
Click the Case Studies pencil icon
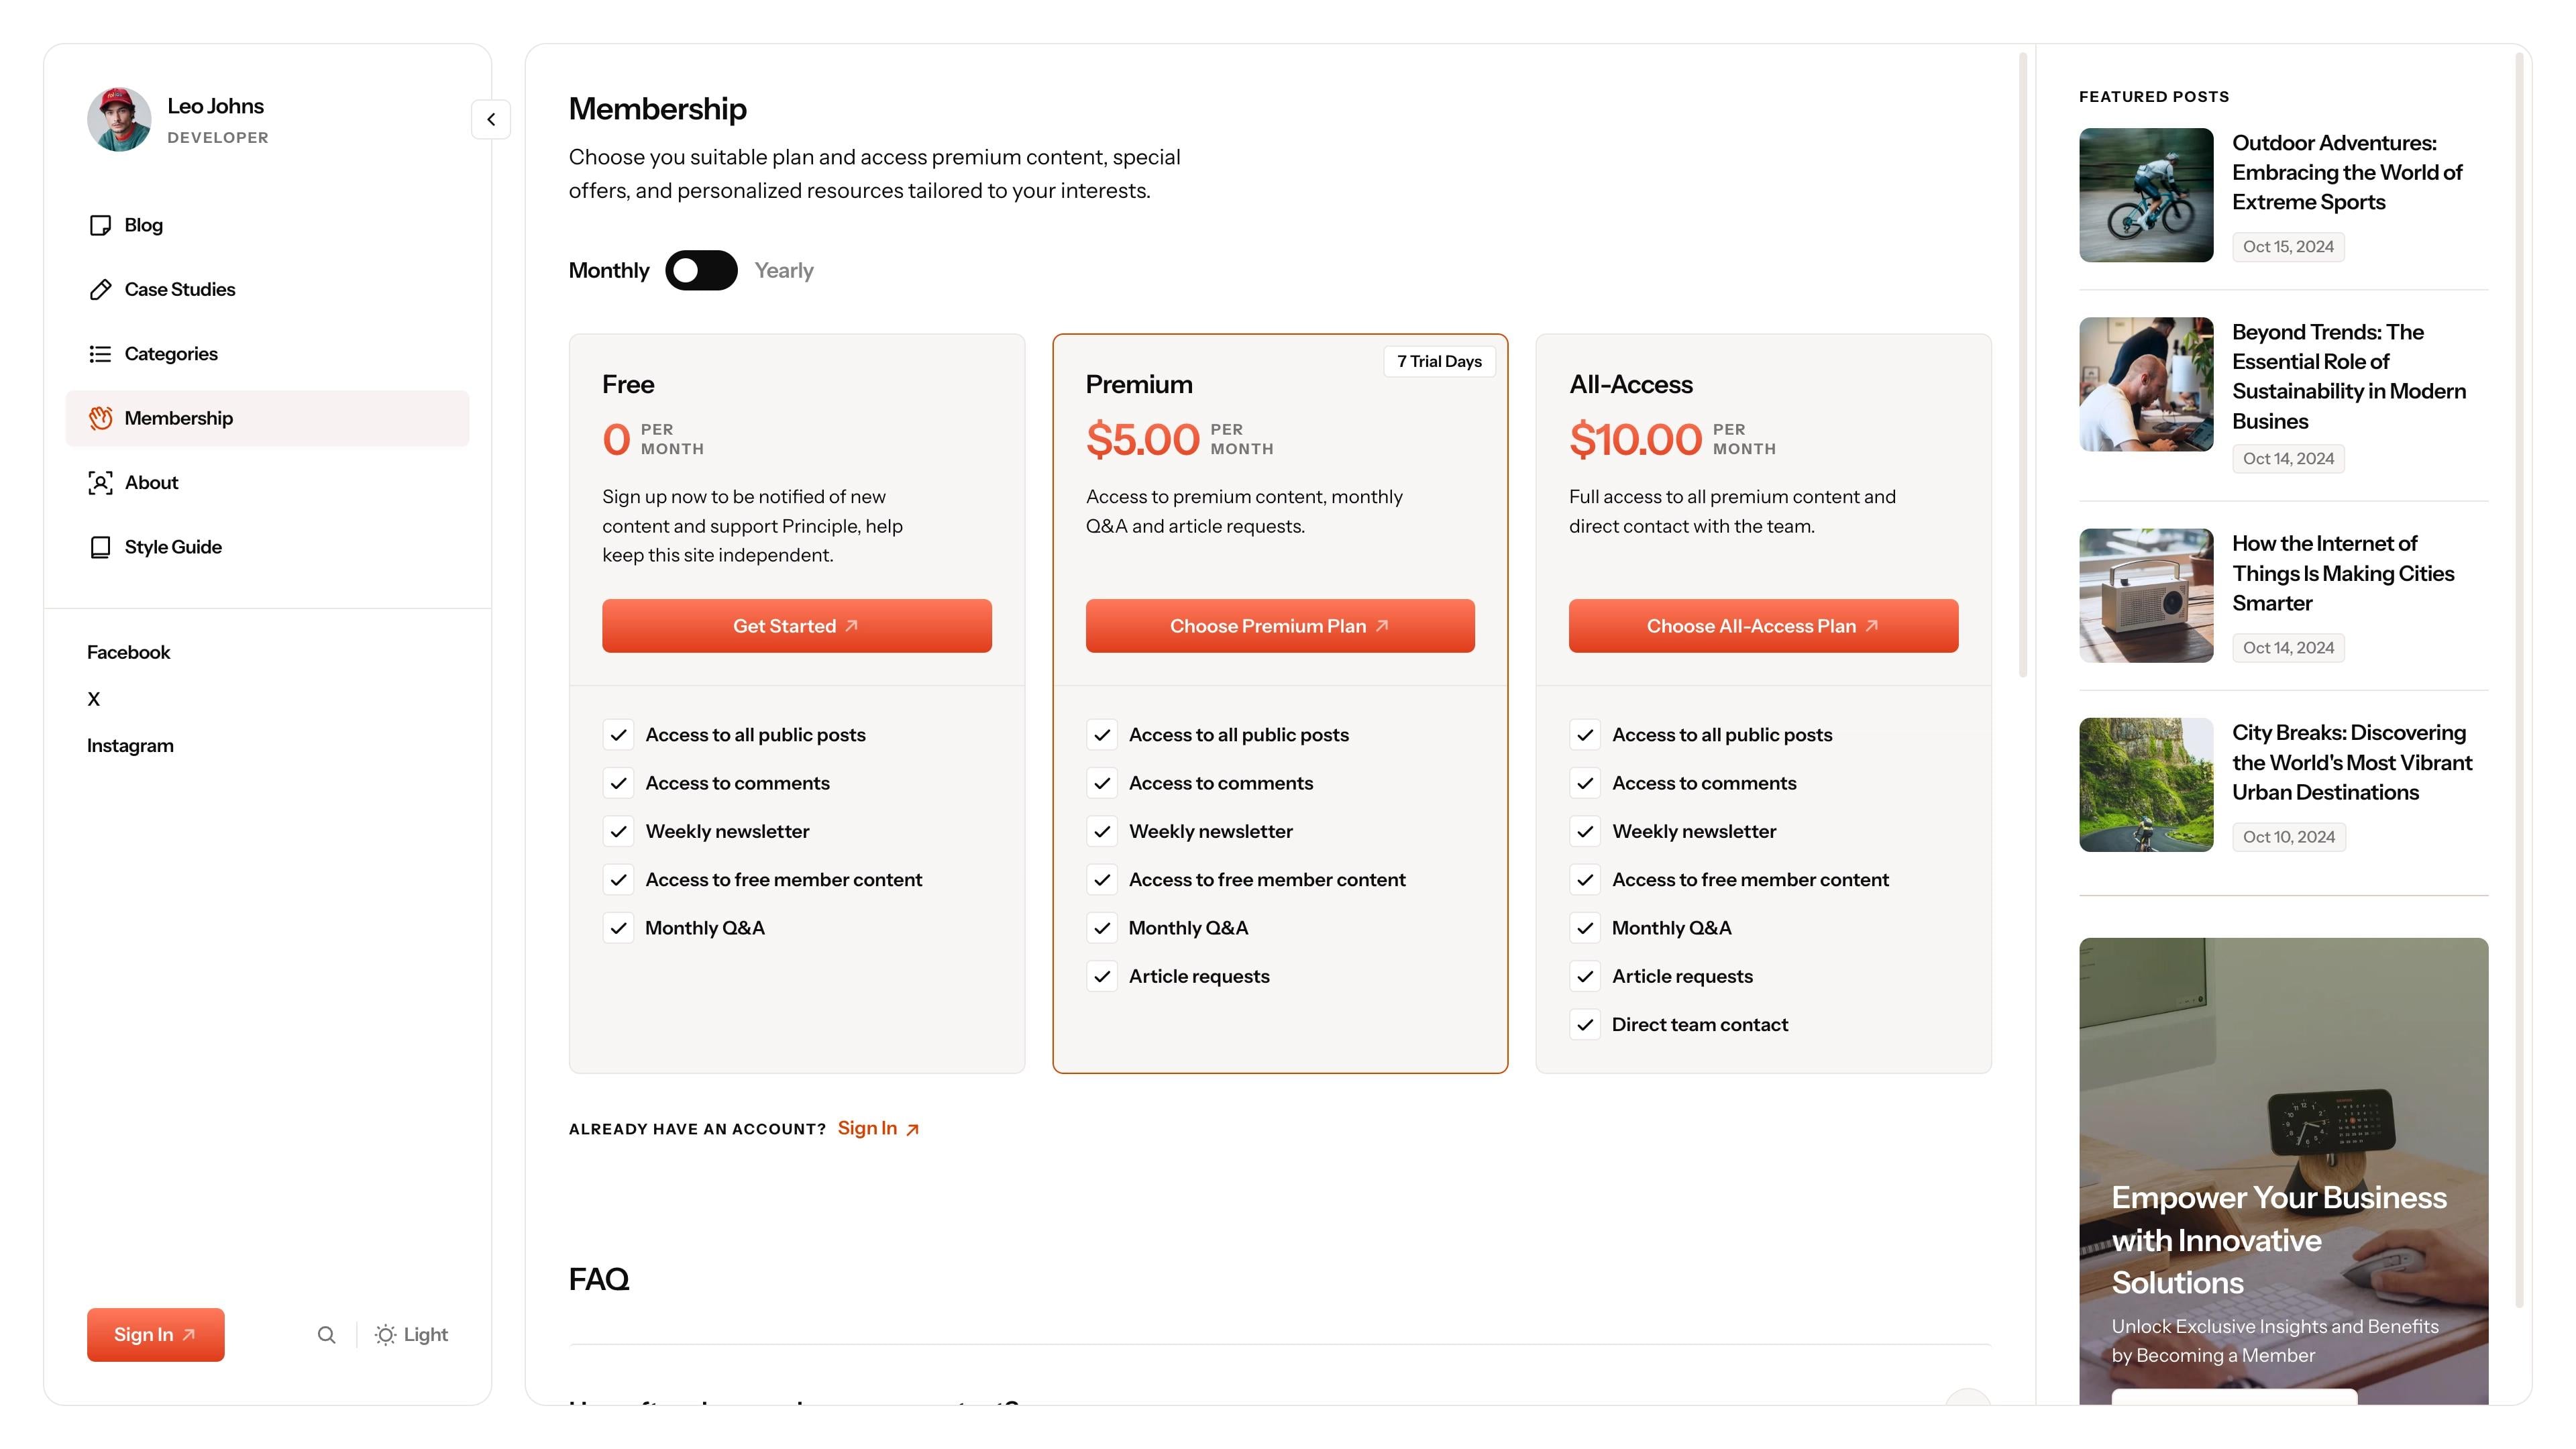tap(100, 290)
